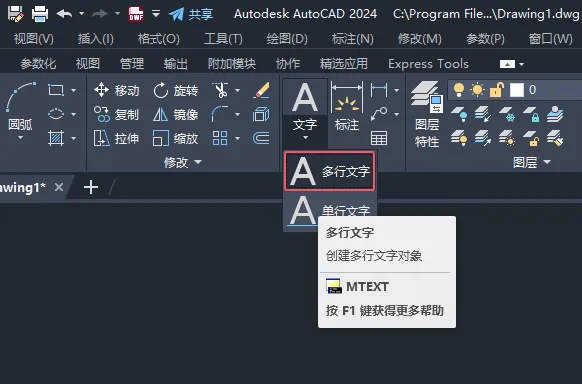This screenshot has width=582, height=384.
Task: Switch to the 精选应用 ribbon tab
Action: [344, 64]
